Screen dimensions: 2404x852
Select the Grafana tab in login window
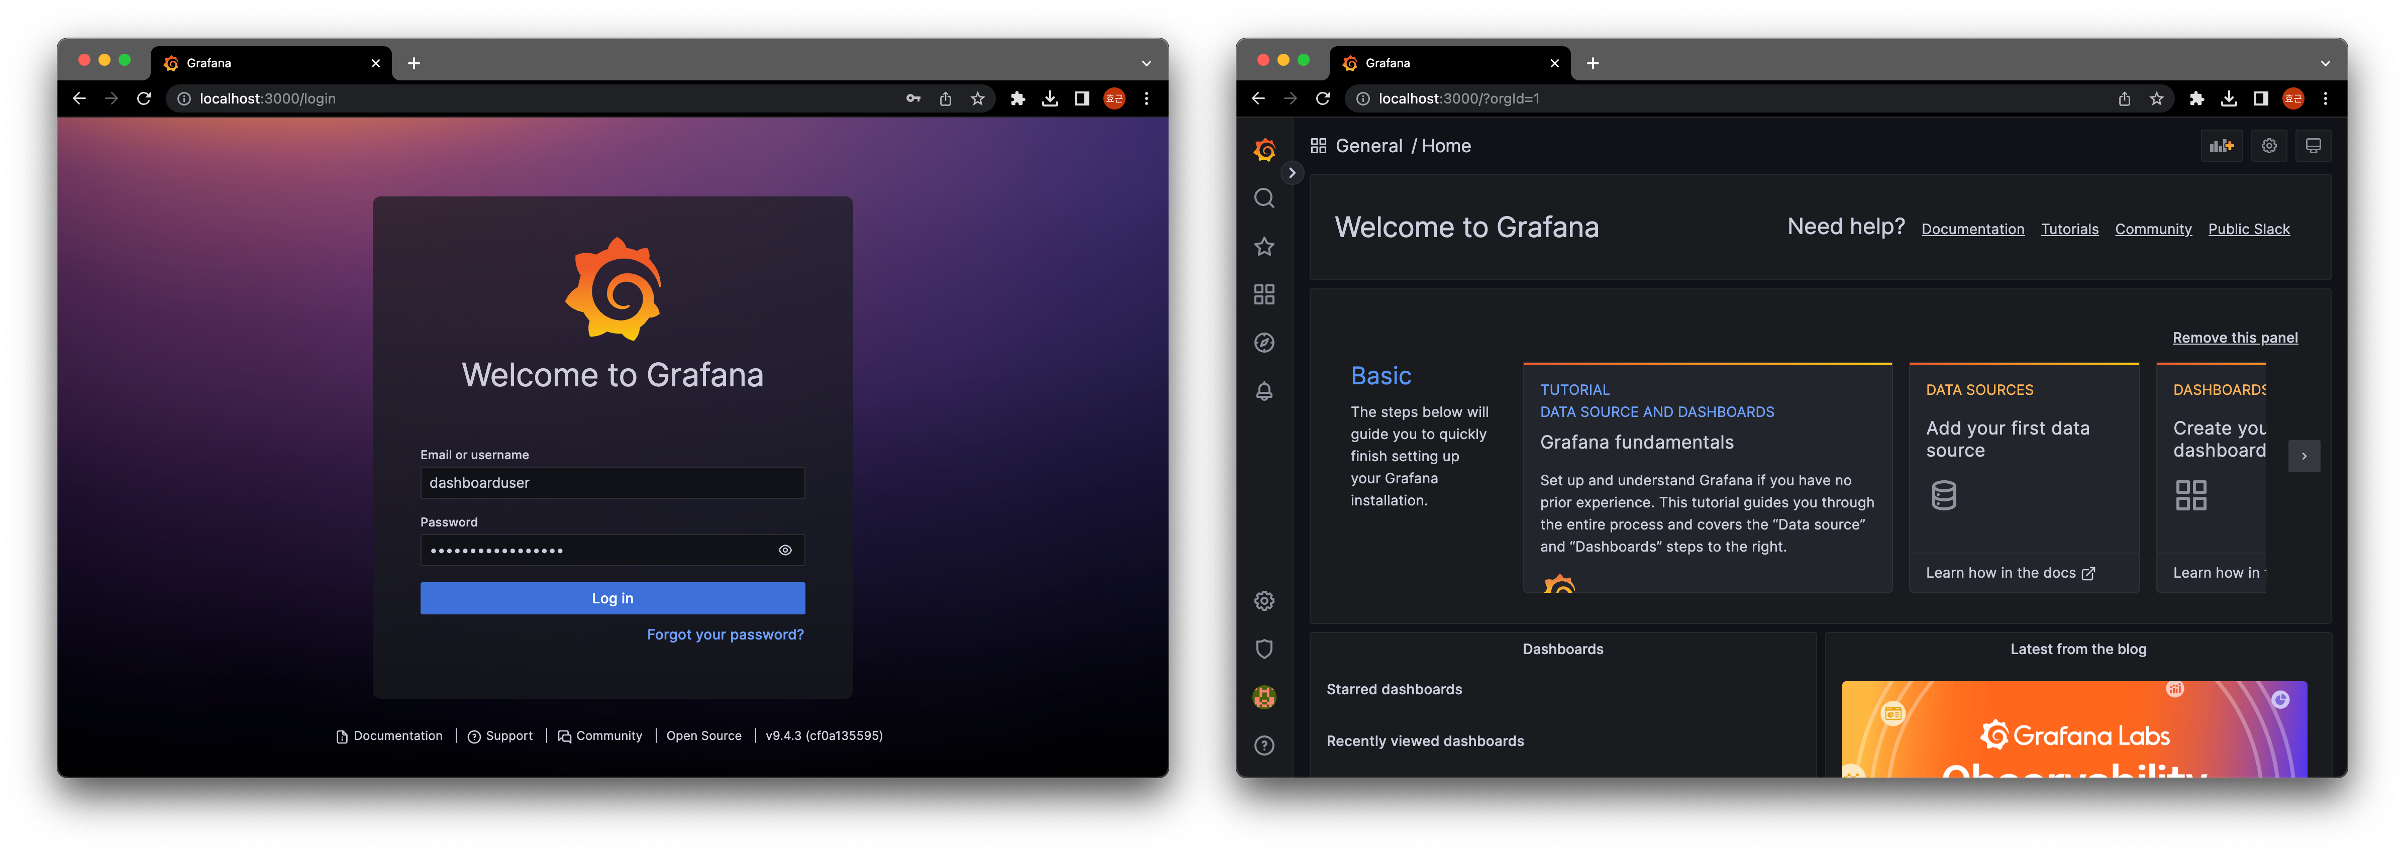pyautogui.click(x=271, y=63)
